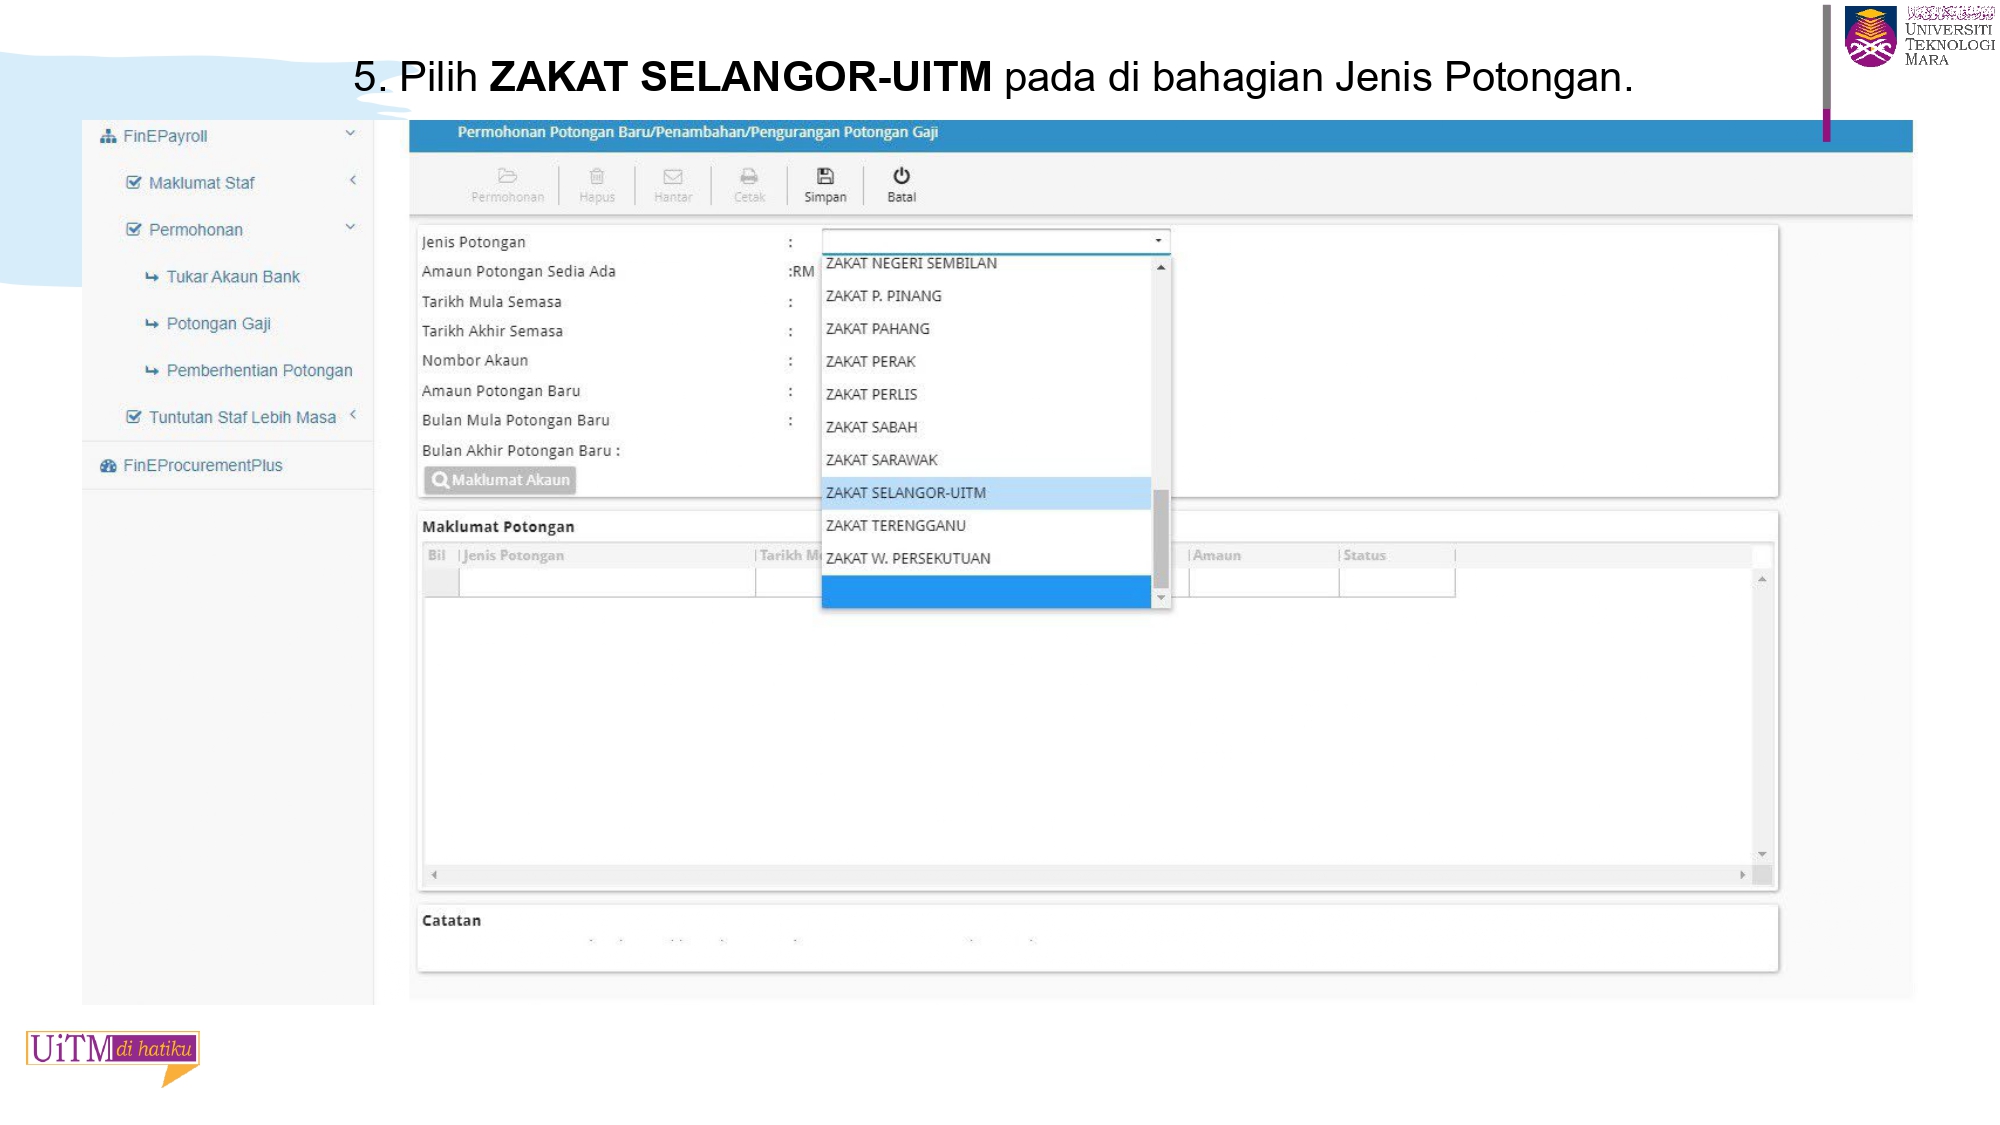Click the Permohonan folder icon in toolbar
Screen dimensions: 2000x1125
click(507, 176)
